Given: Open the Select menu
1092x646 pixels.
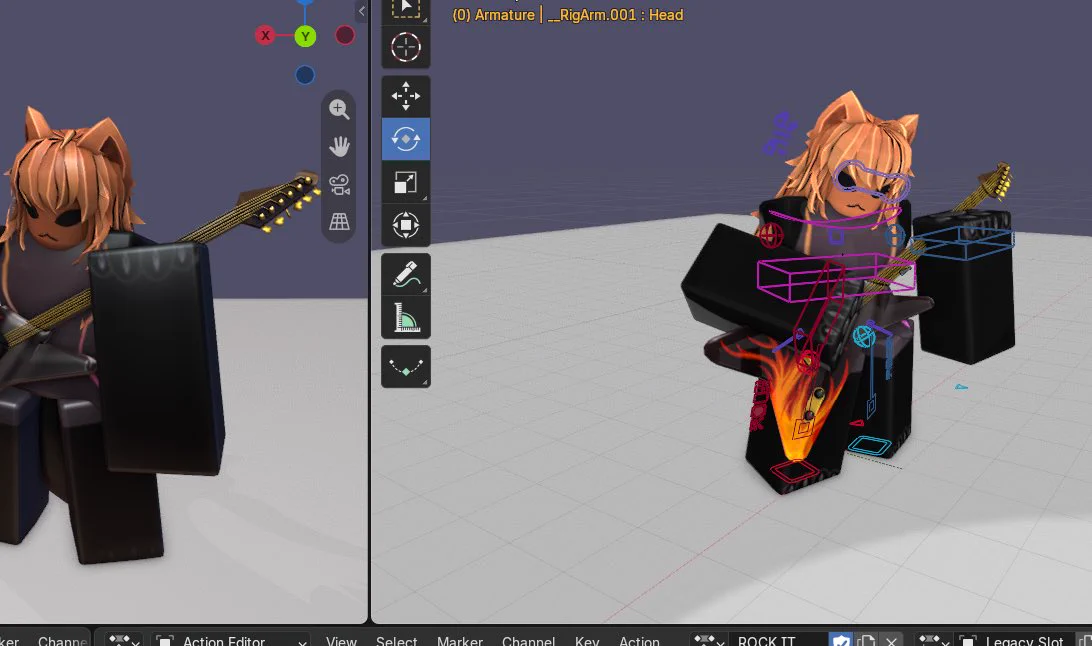Looking at the screenshot, I should tap(396, 640).
